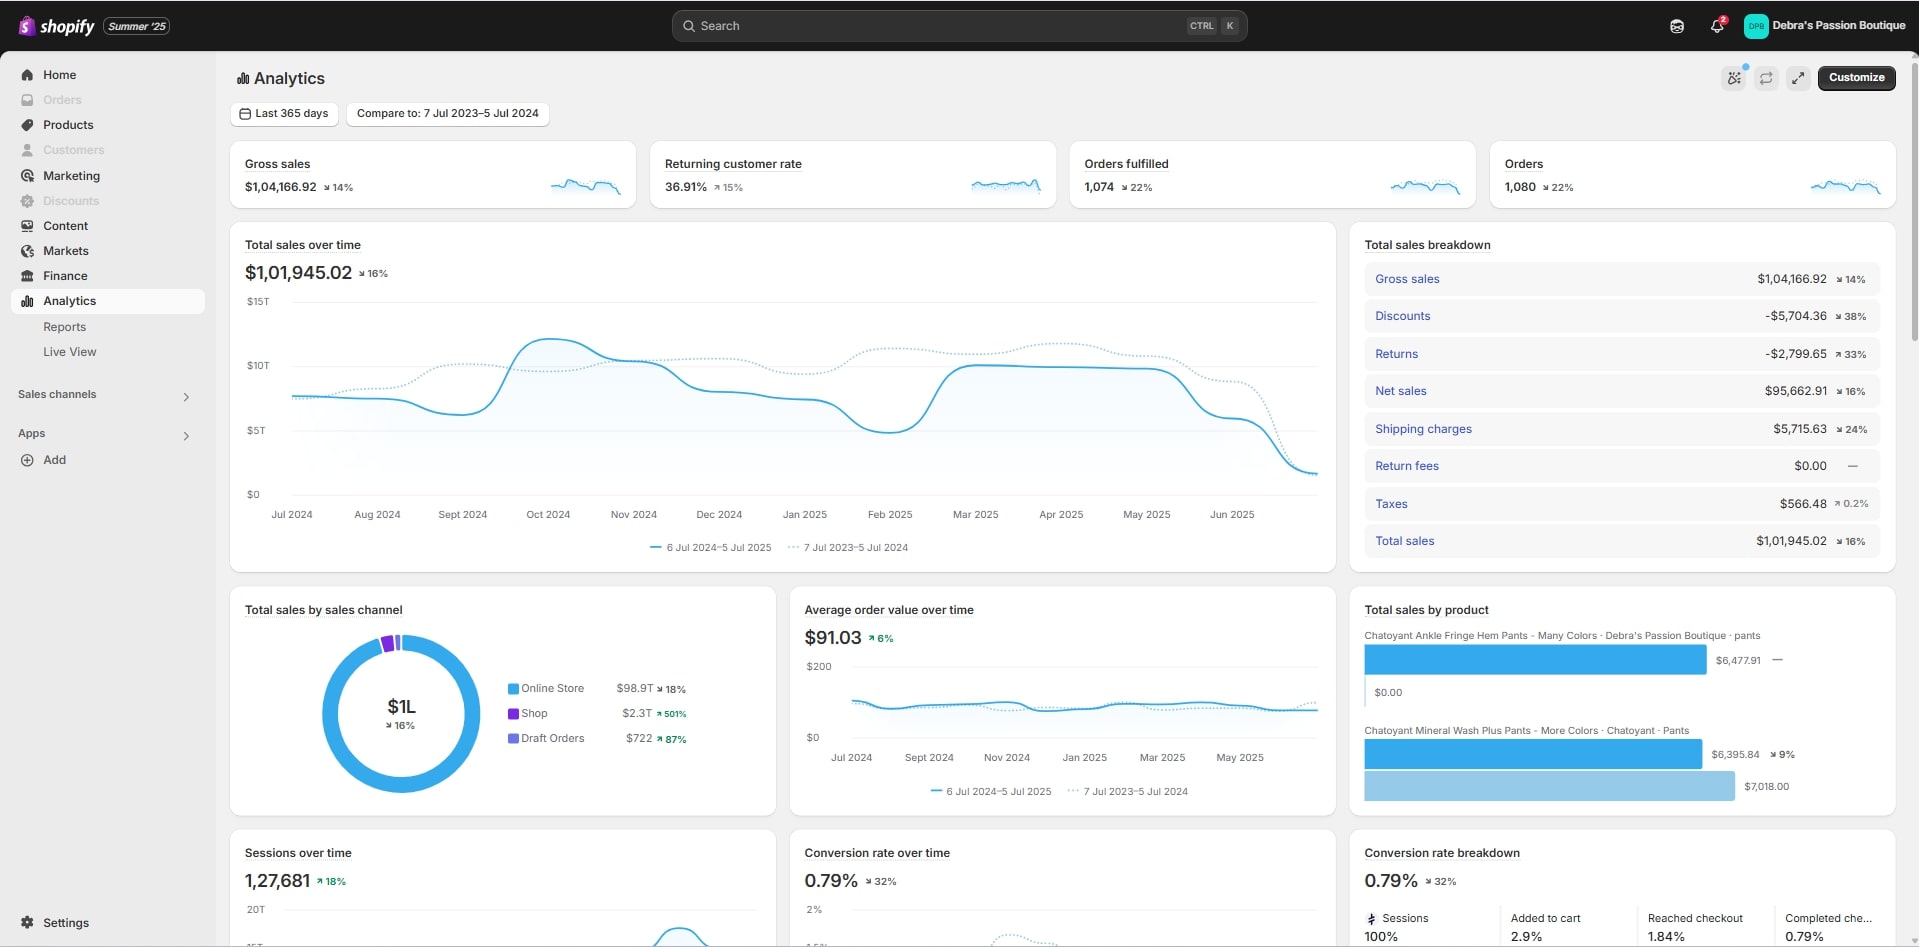The height and width of the screenshot is (947, 1919).
Task: Click Discounts in sales breakdown
Action: coord(1402,316)
